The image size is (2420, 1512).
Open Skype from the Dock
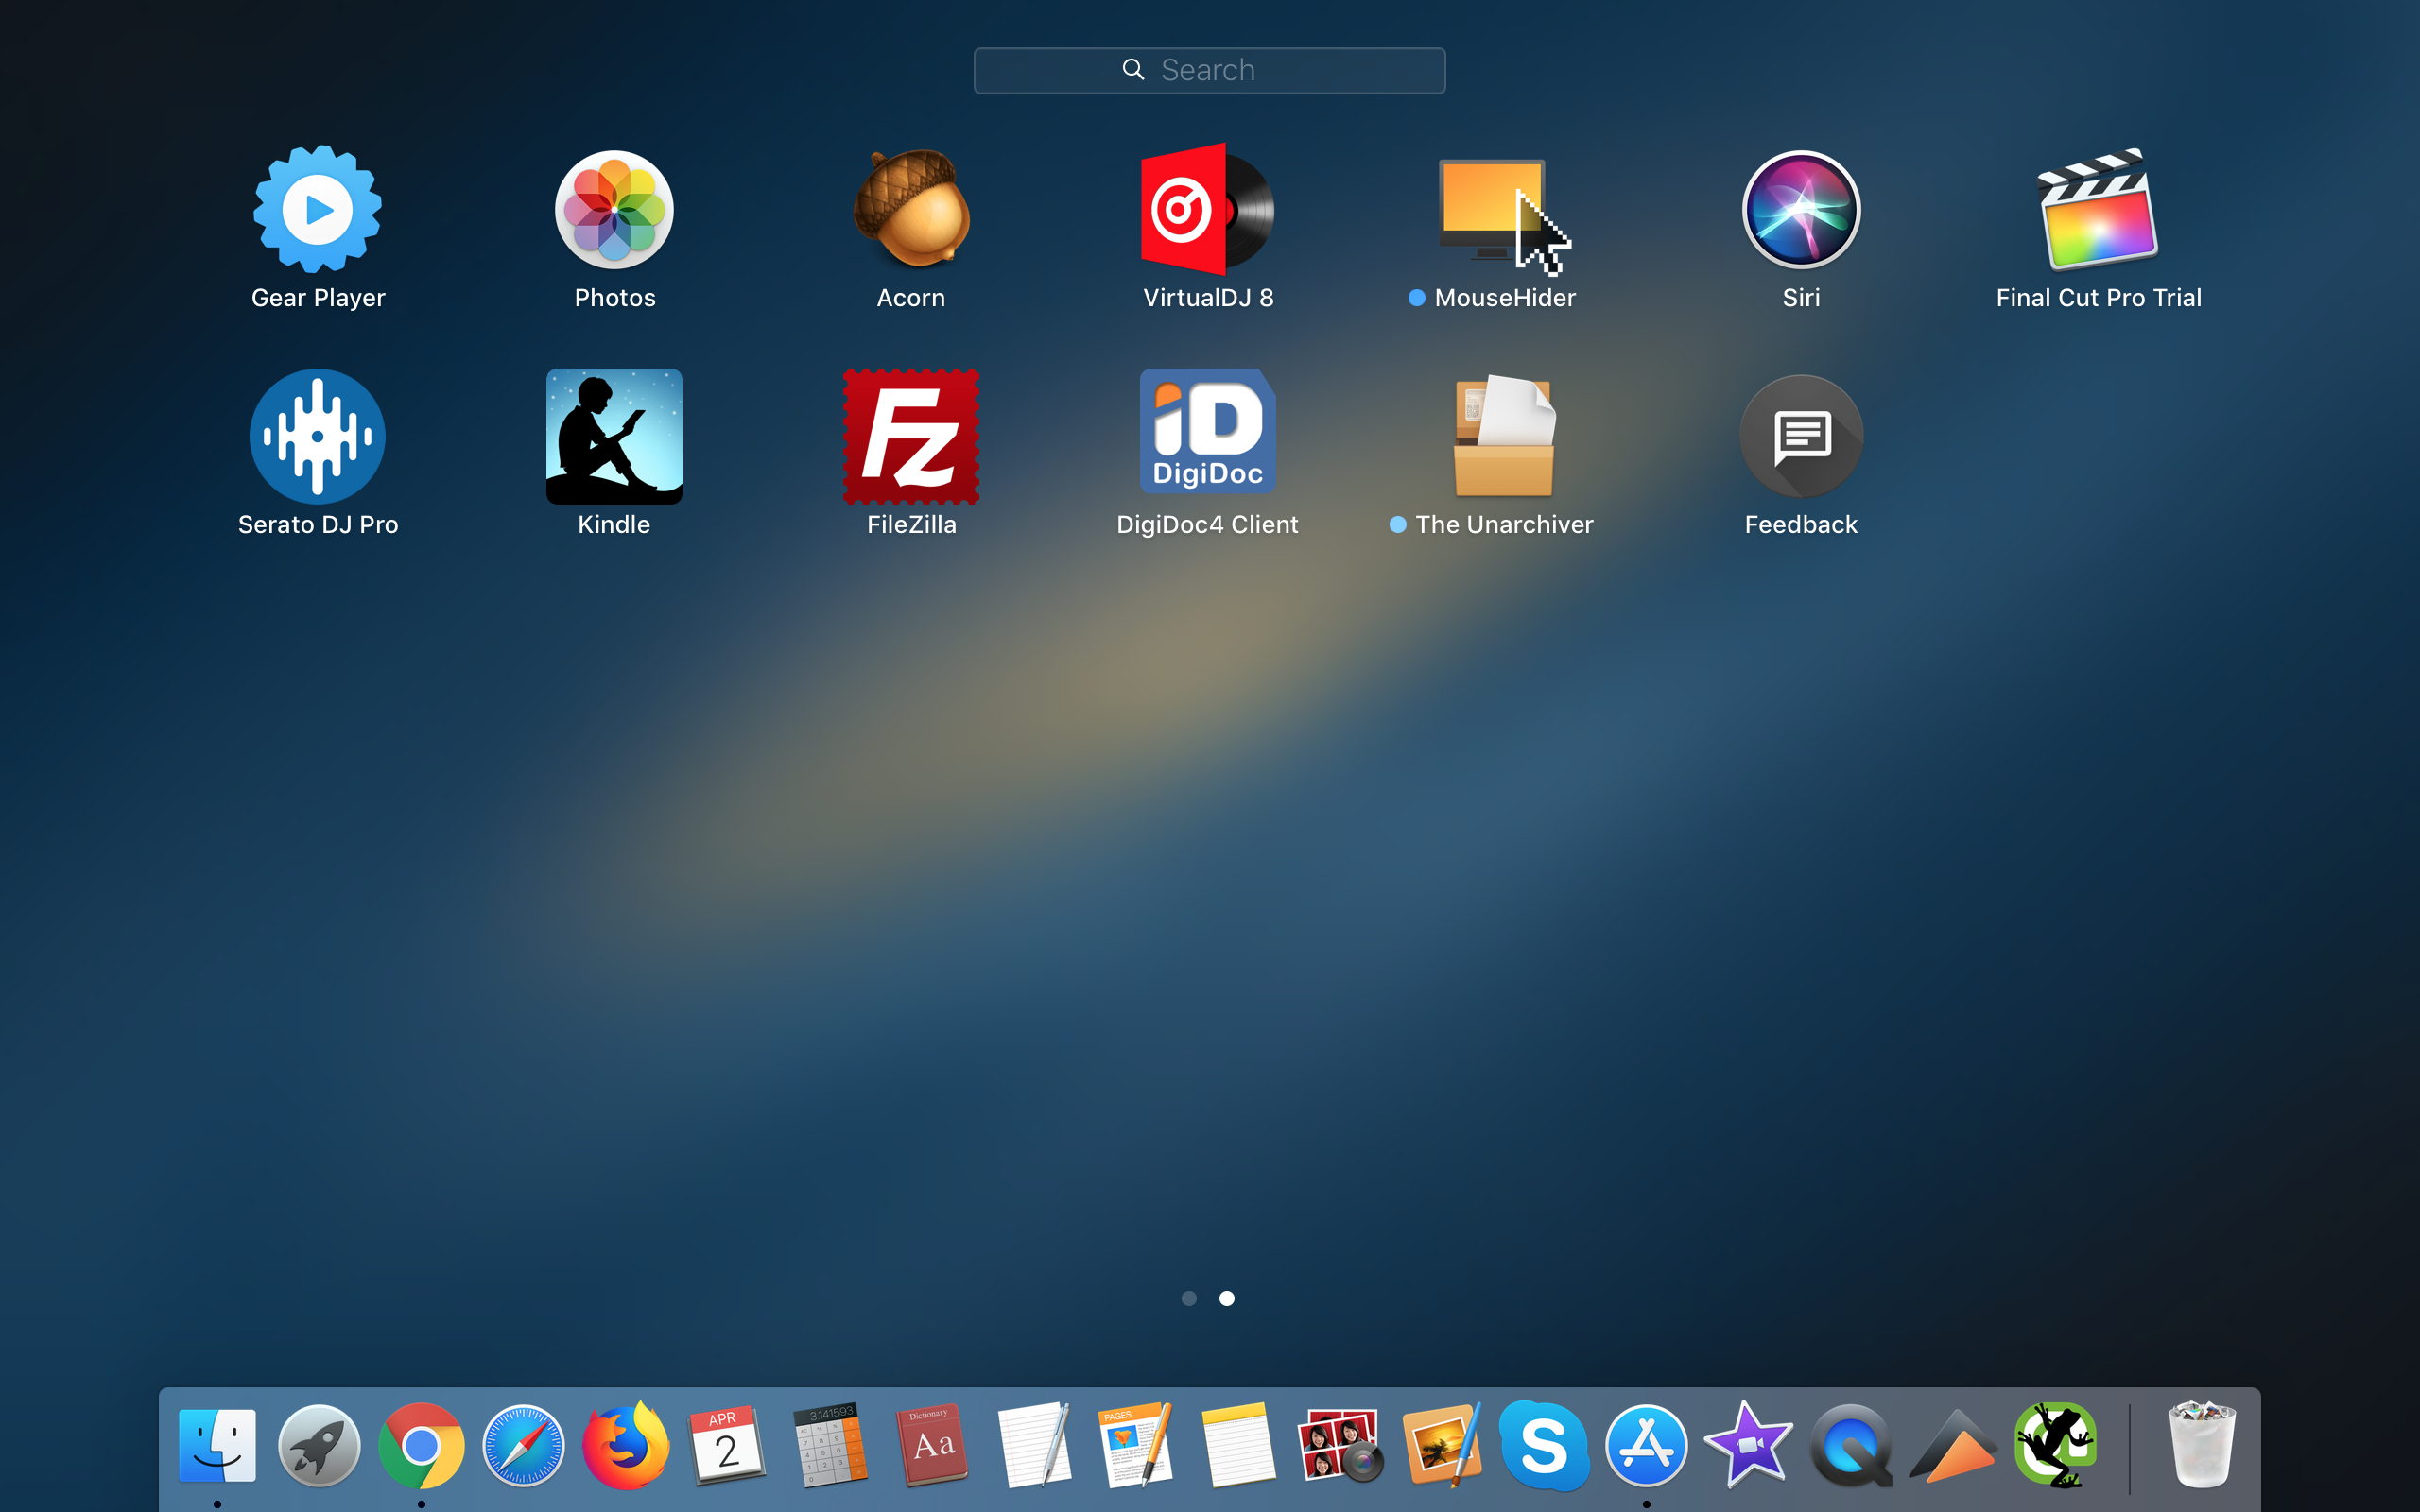(x=1543, y=1445)
